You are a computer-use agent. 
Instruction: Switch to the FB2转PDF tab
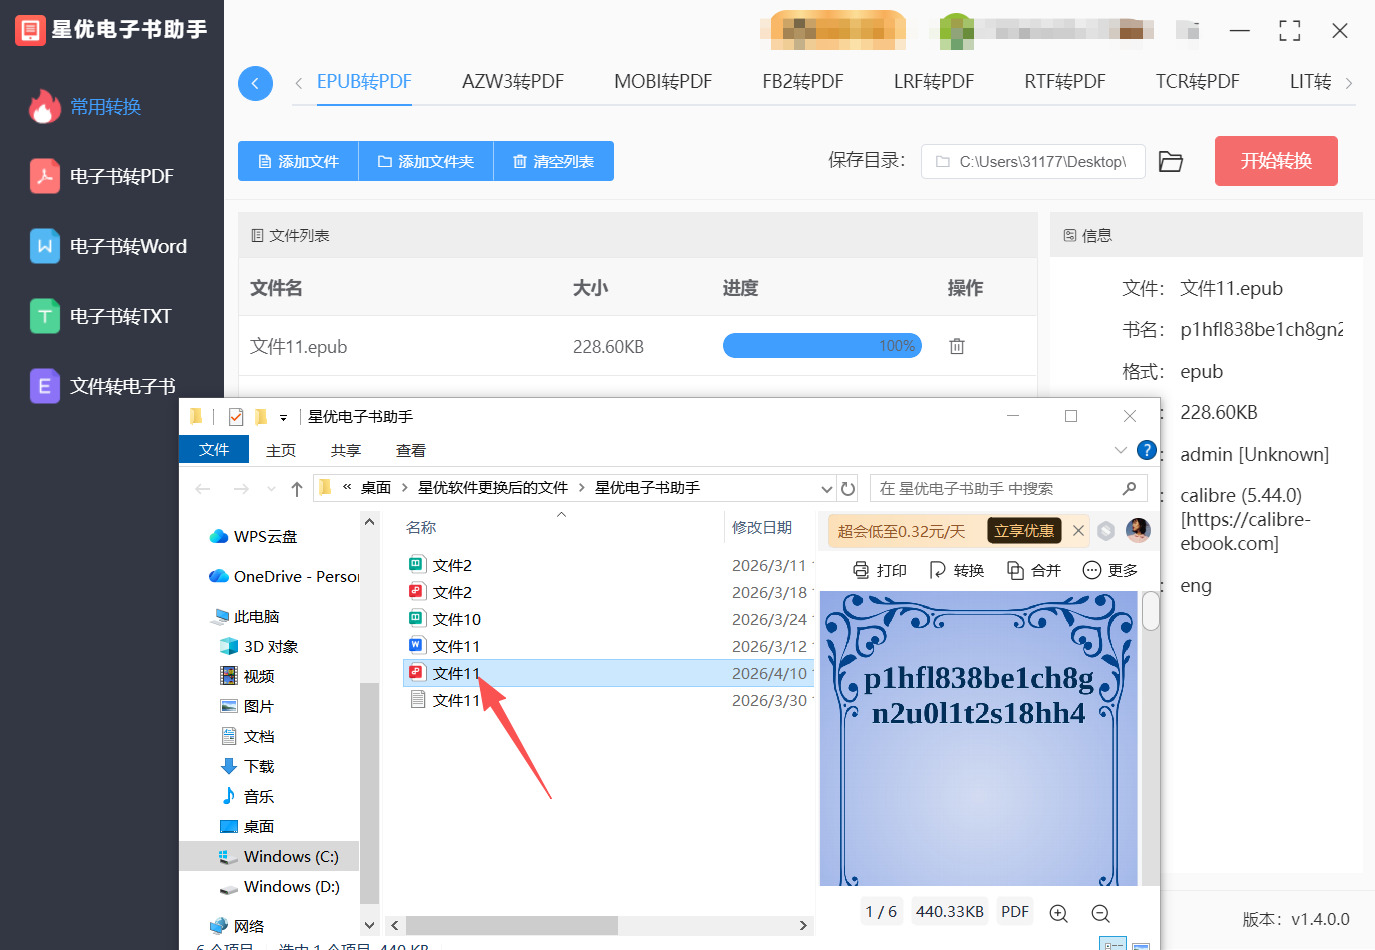point(803,82)
